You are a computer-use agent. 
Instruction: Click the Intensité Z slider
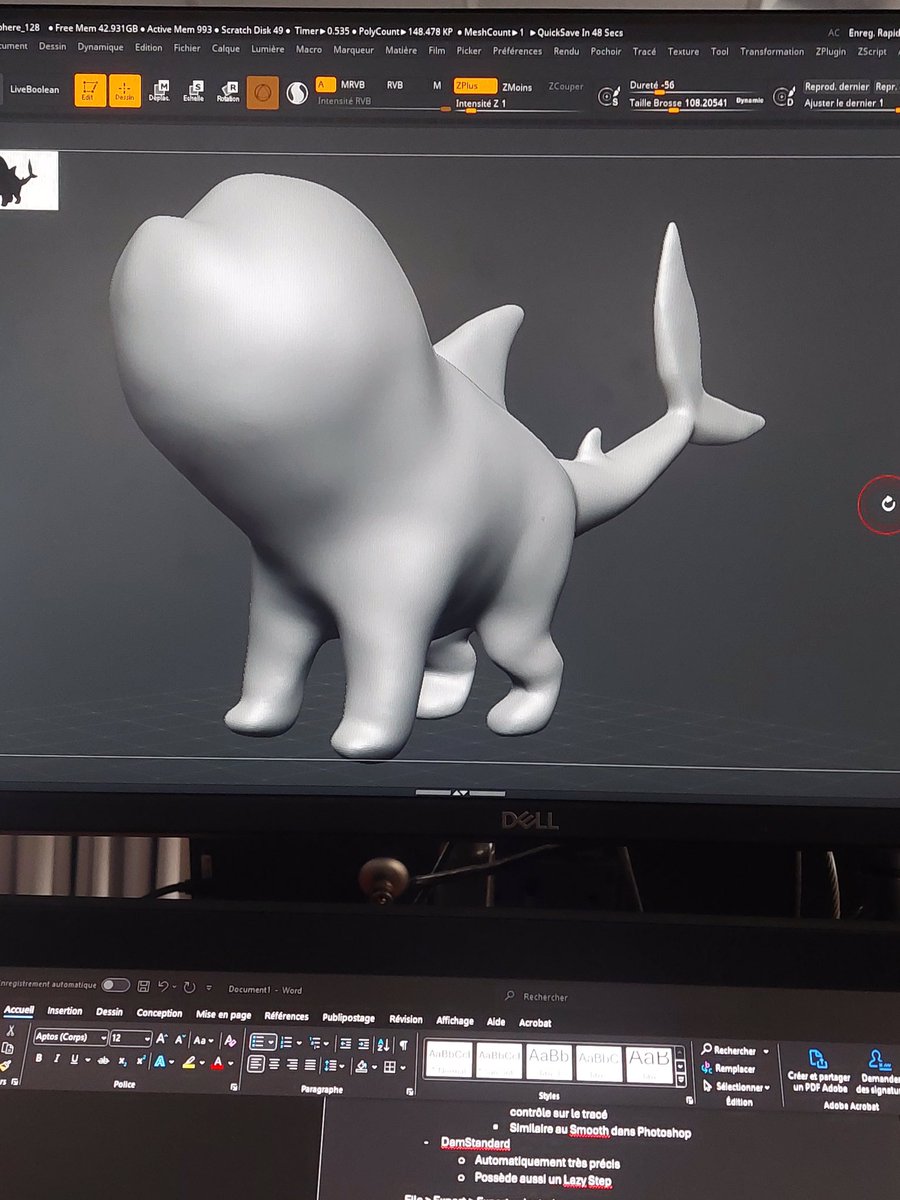click(518, 105)
